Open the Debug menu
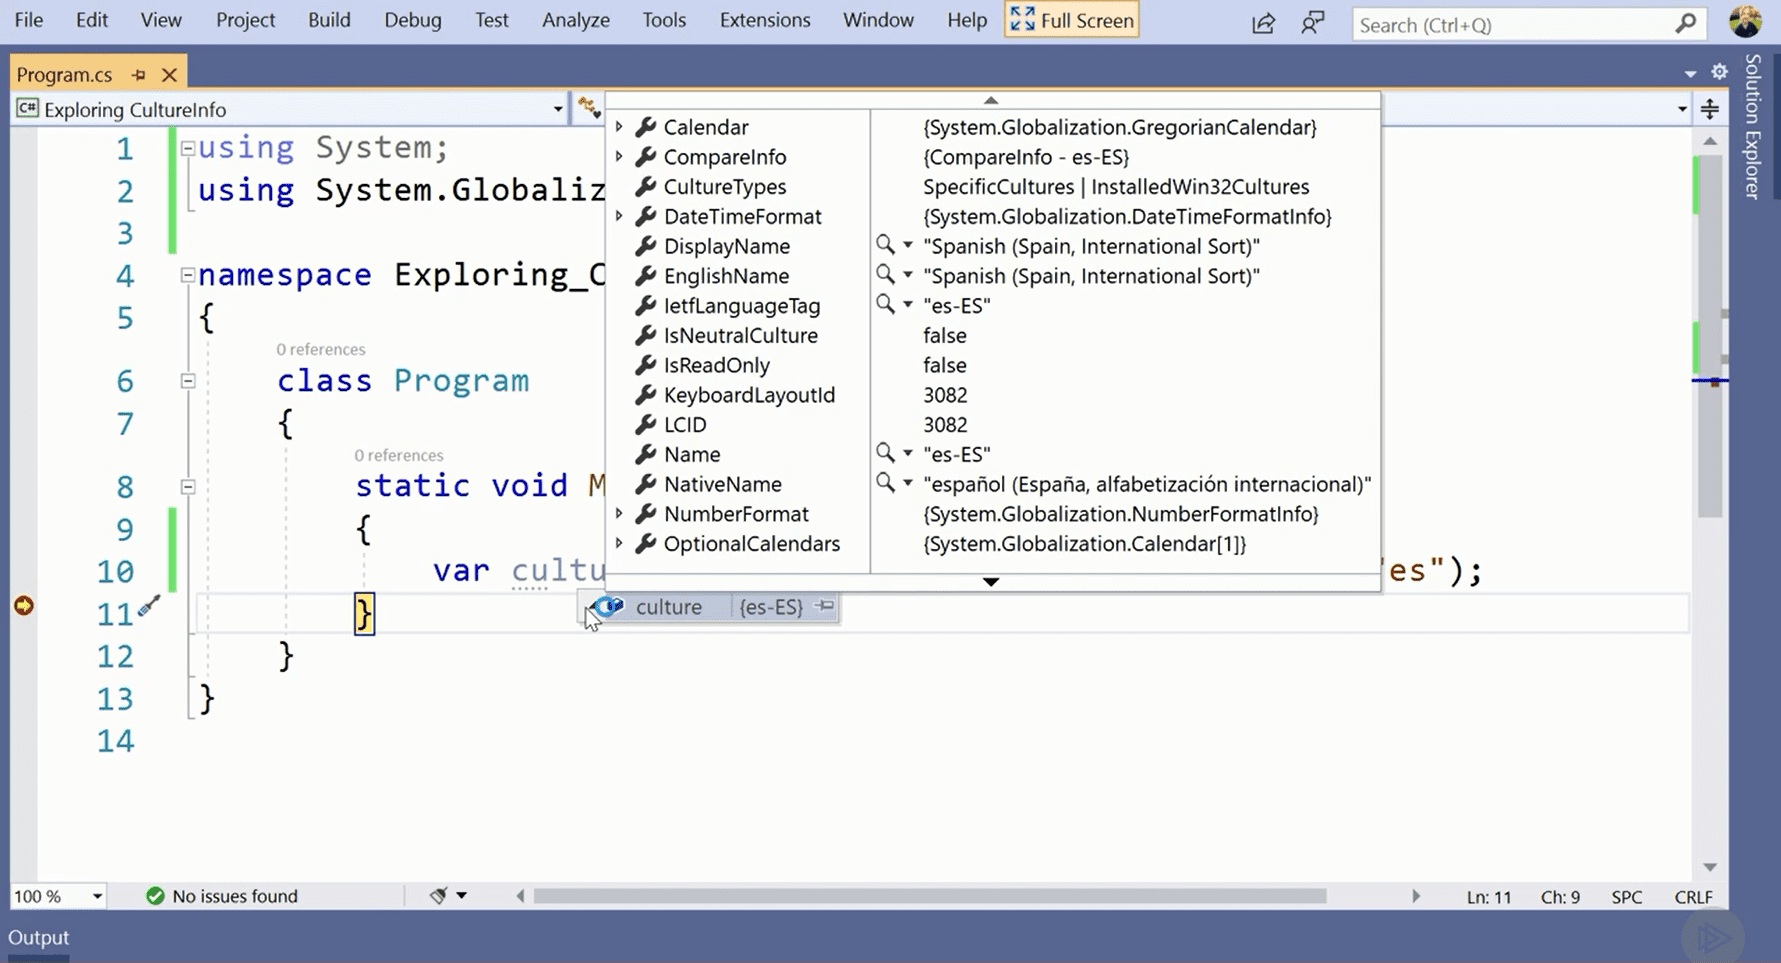The height and width of the screenshot is (963, 1781). [x=413, y=20]
